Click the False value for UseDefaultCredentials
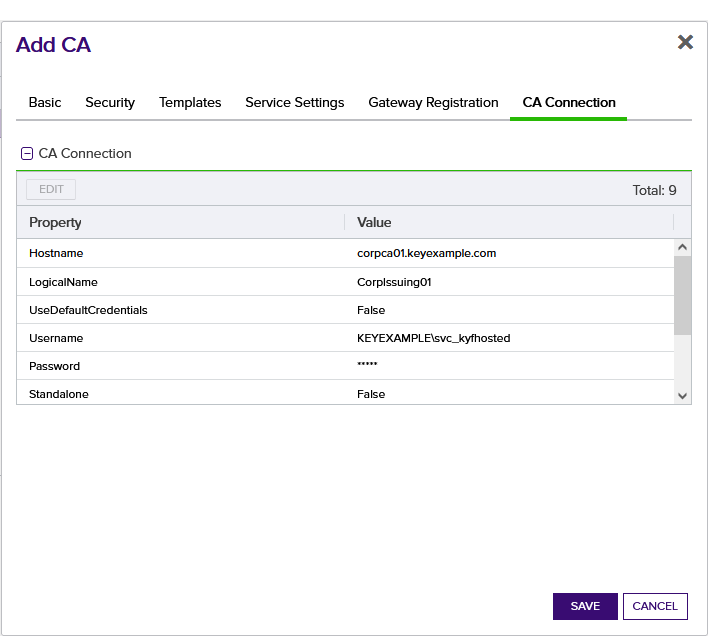The image size is (708, 636). [x=371, y=310]
